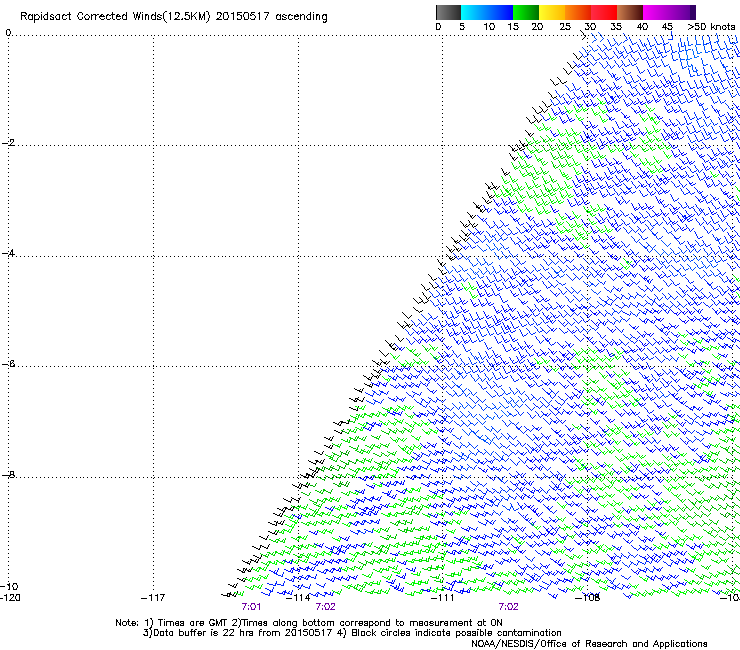Click the note 'Black circles indicate possible contamination'
Viewport: 740px width, 650px height.
[456, 633]
